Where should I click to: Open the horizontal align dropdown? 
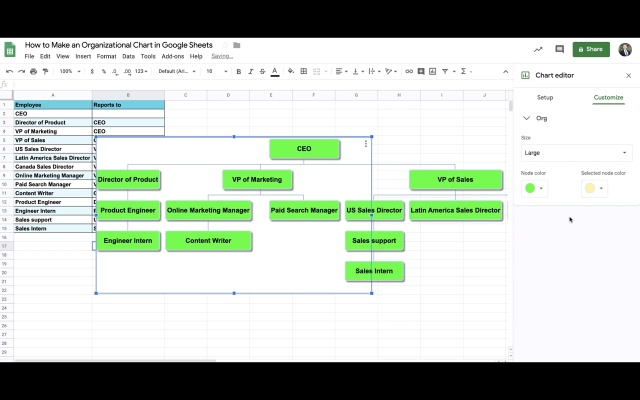[341, 71]
